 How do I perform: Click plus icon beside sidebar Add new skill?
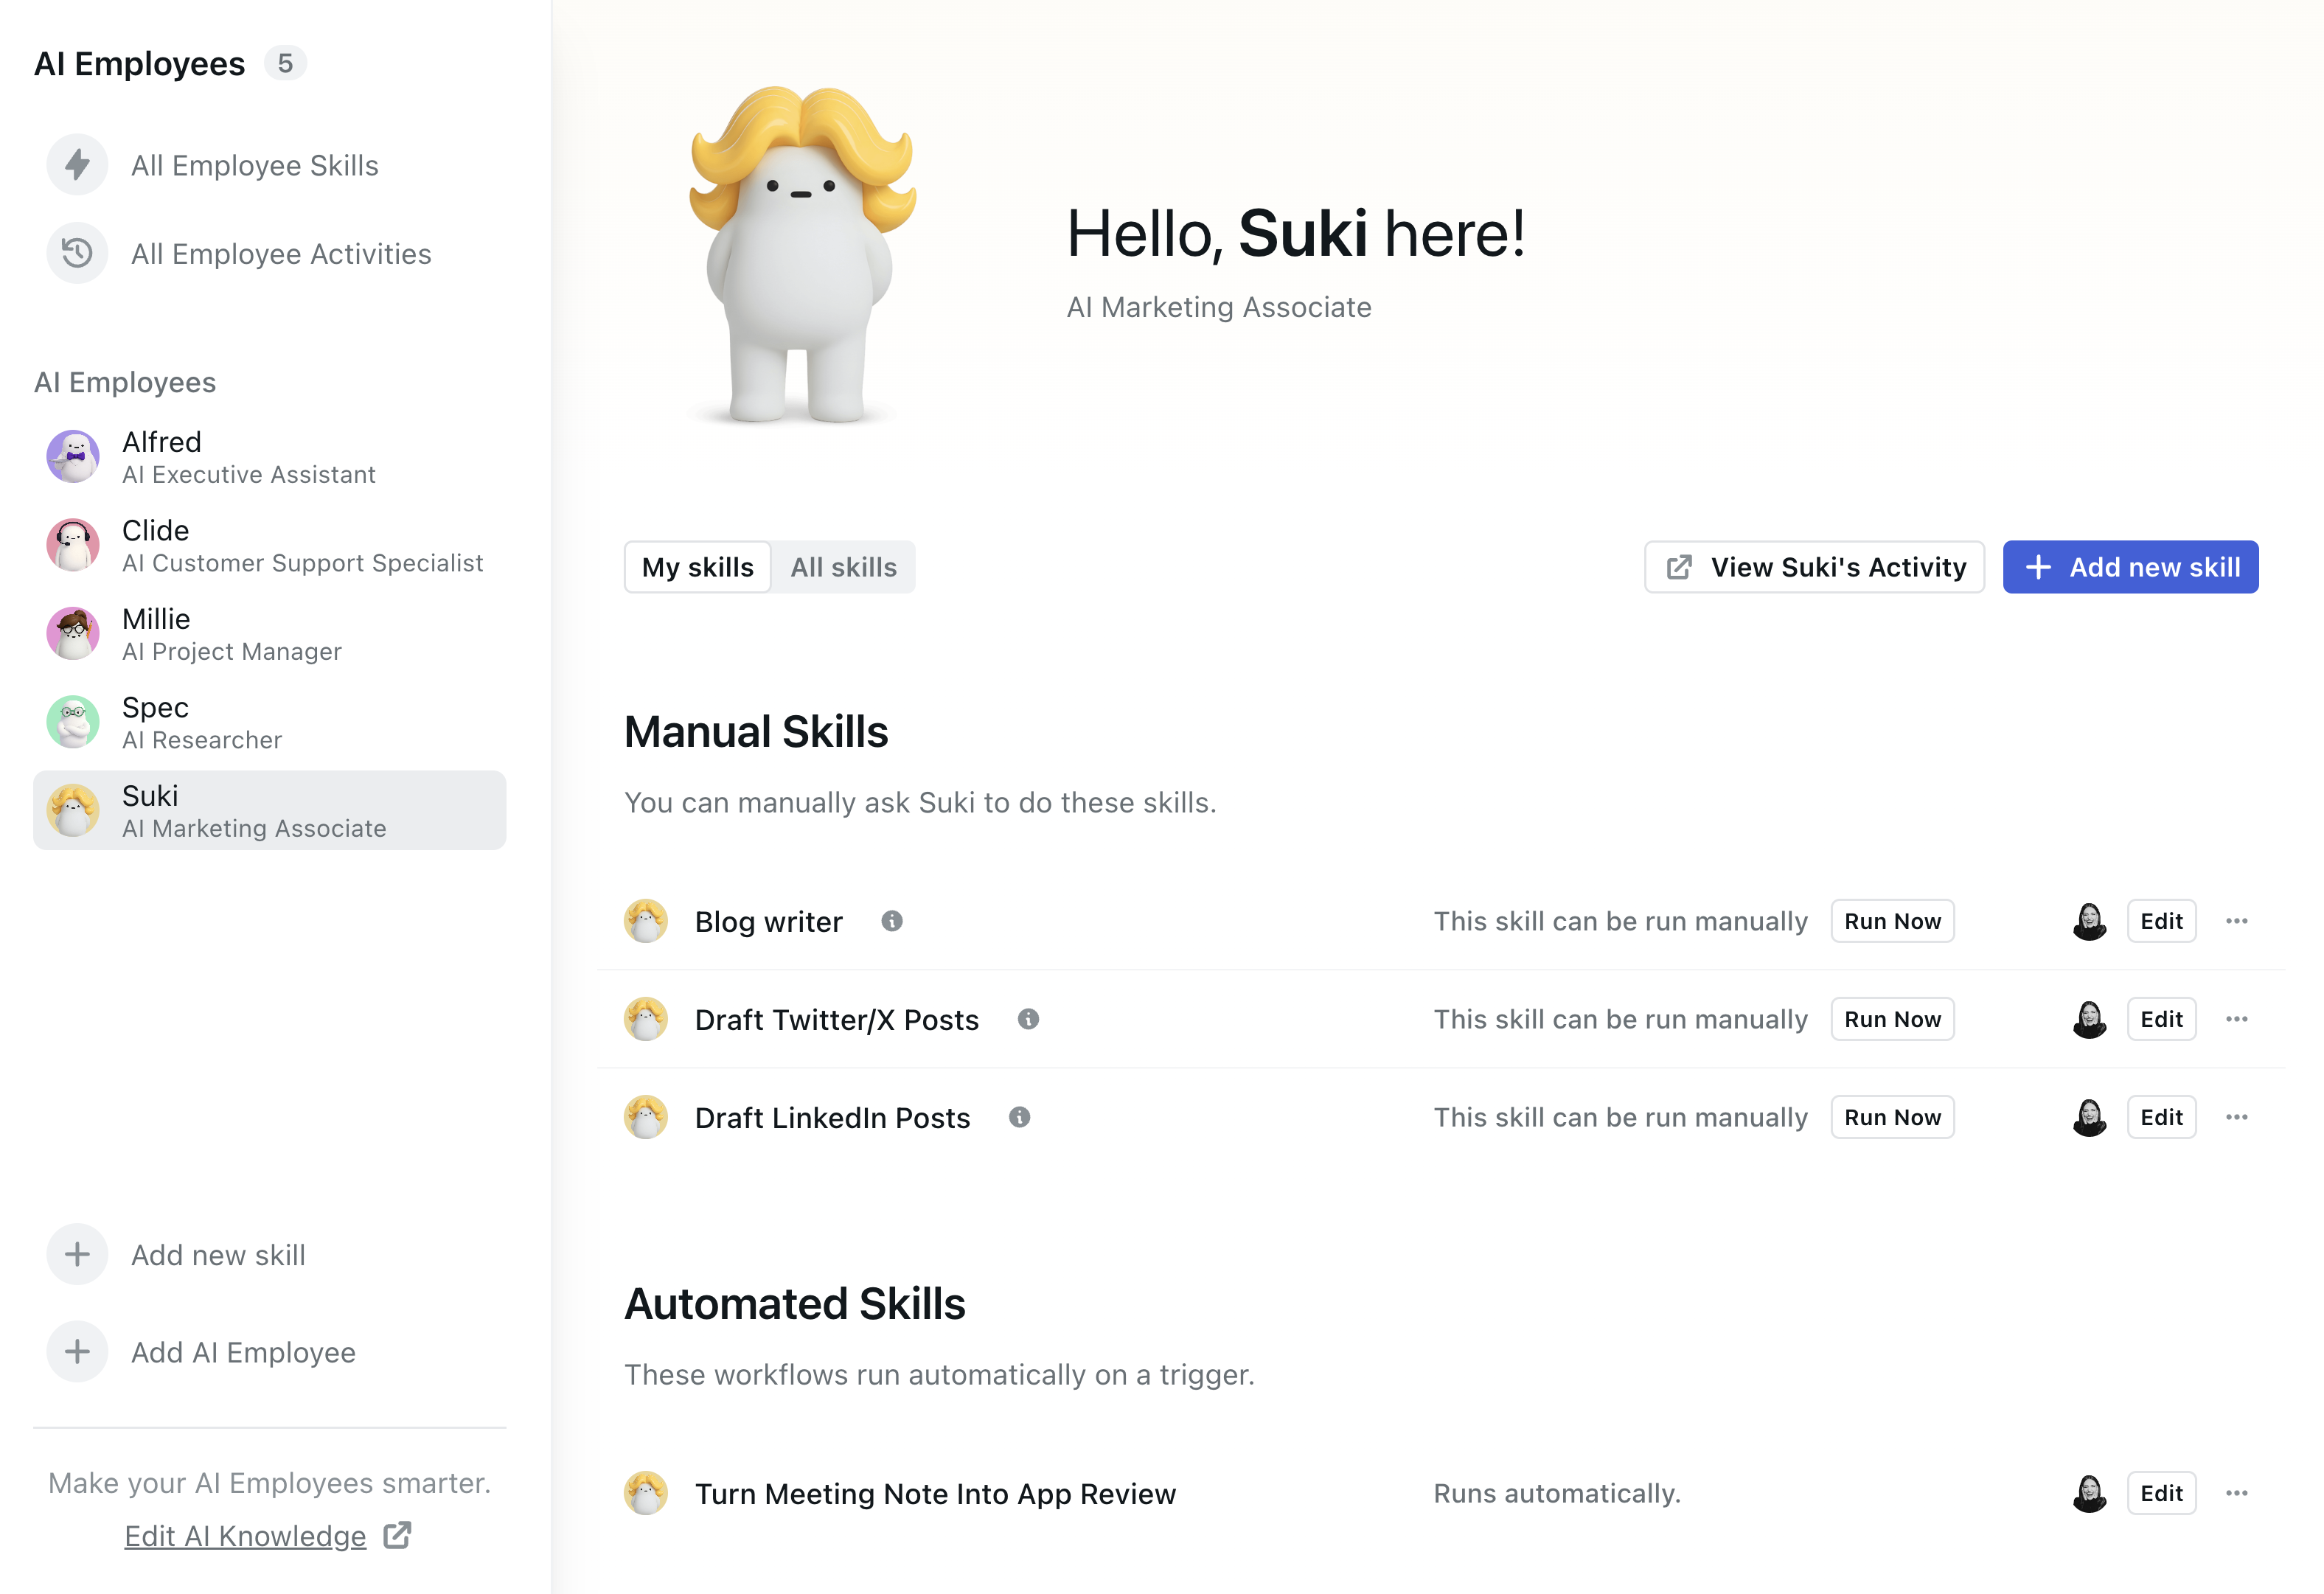[x=77, y=1254]
